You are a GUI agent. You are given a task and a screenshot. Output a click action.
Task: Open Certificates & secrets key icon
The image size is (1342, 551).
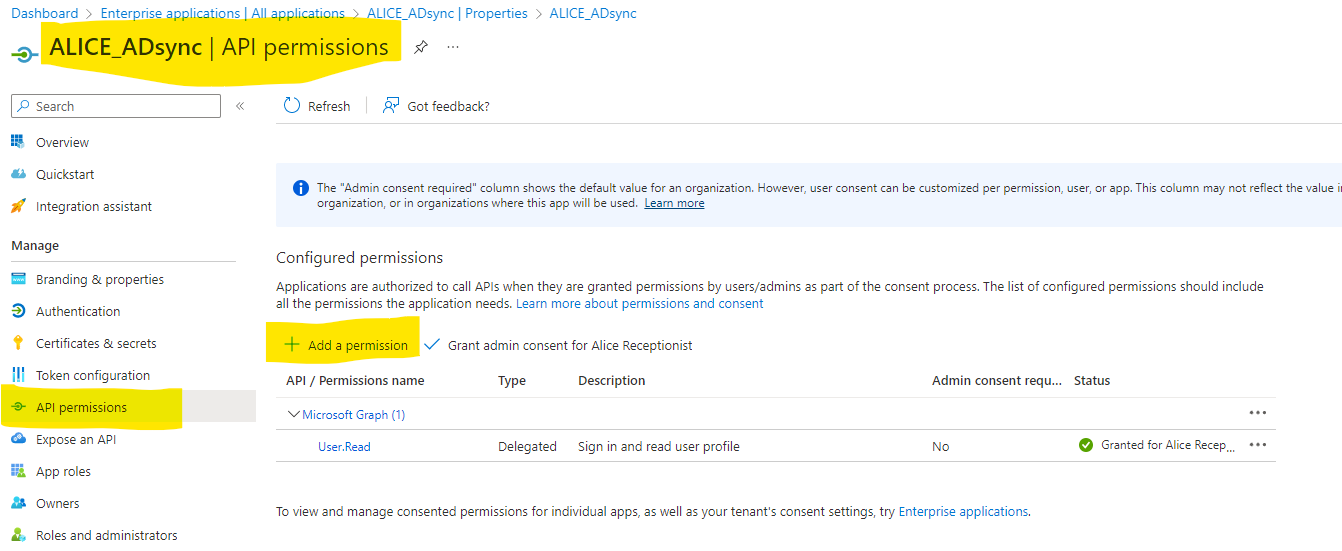point(18,343)
